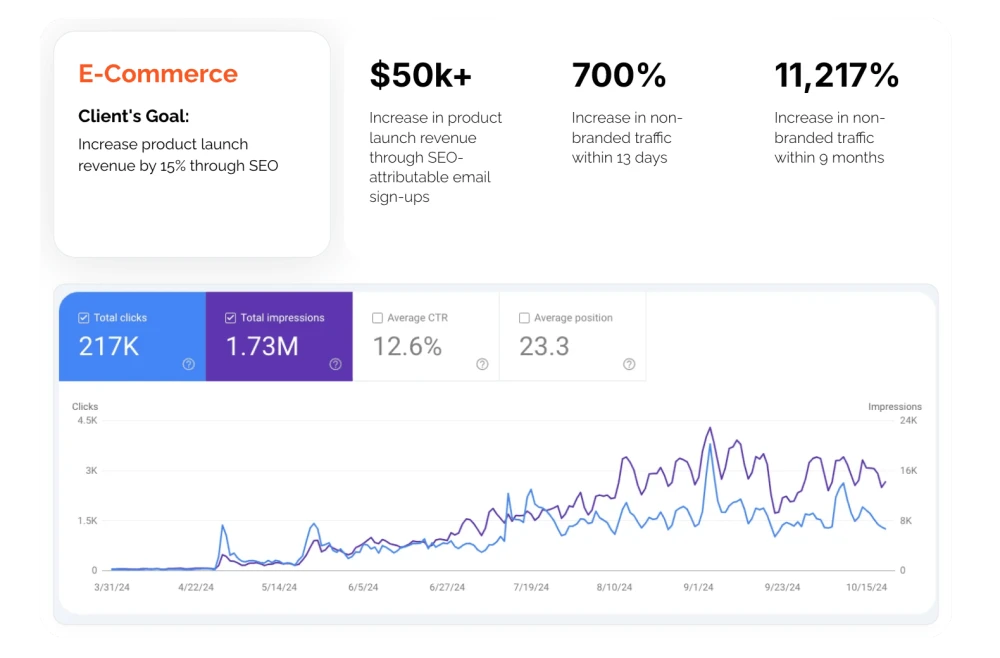Click the 3/31/24 date label
The height and width of the screenshot is (658, 1000).
(112, 587)
